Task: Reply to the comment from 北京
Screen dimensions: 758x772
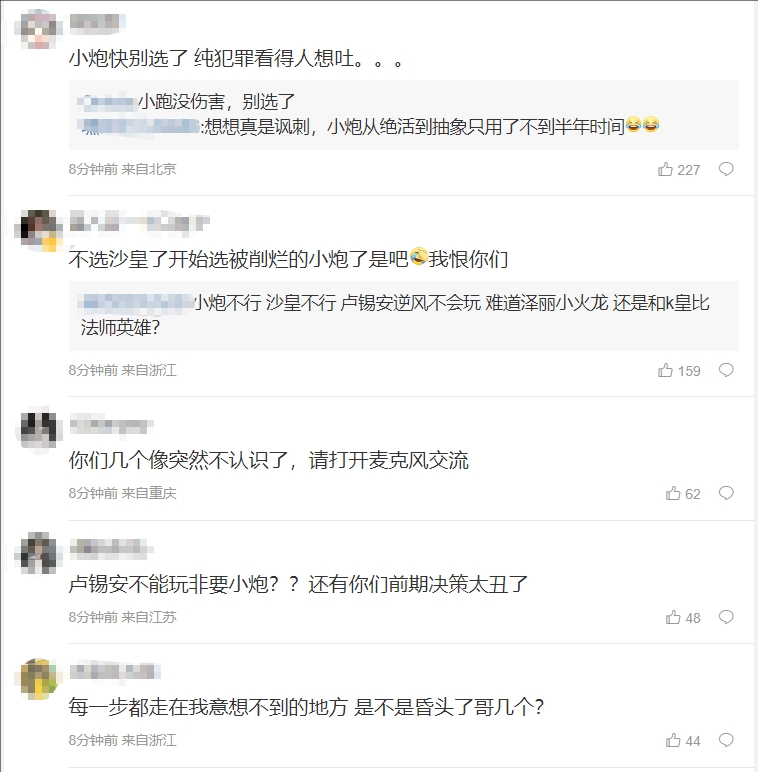Action: (x=726, y=169)
